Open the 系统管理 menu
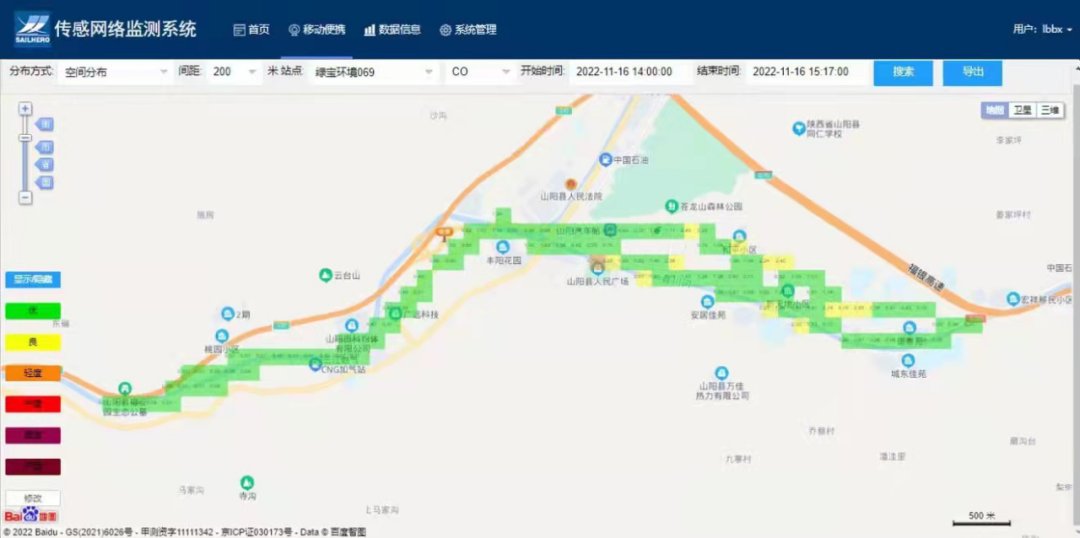This screenshot has width=1080, height=538. click(x=467, y=30)
